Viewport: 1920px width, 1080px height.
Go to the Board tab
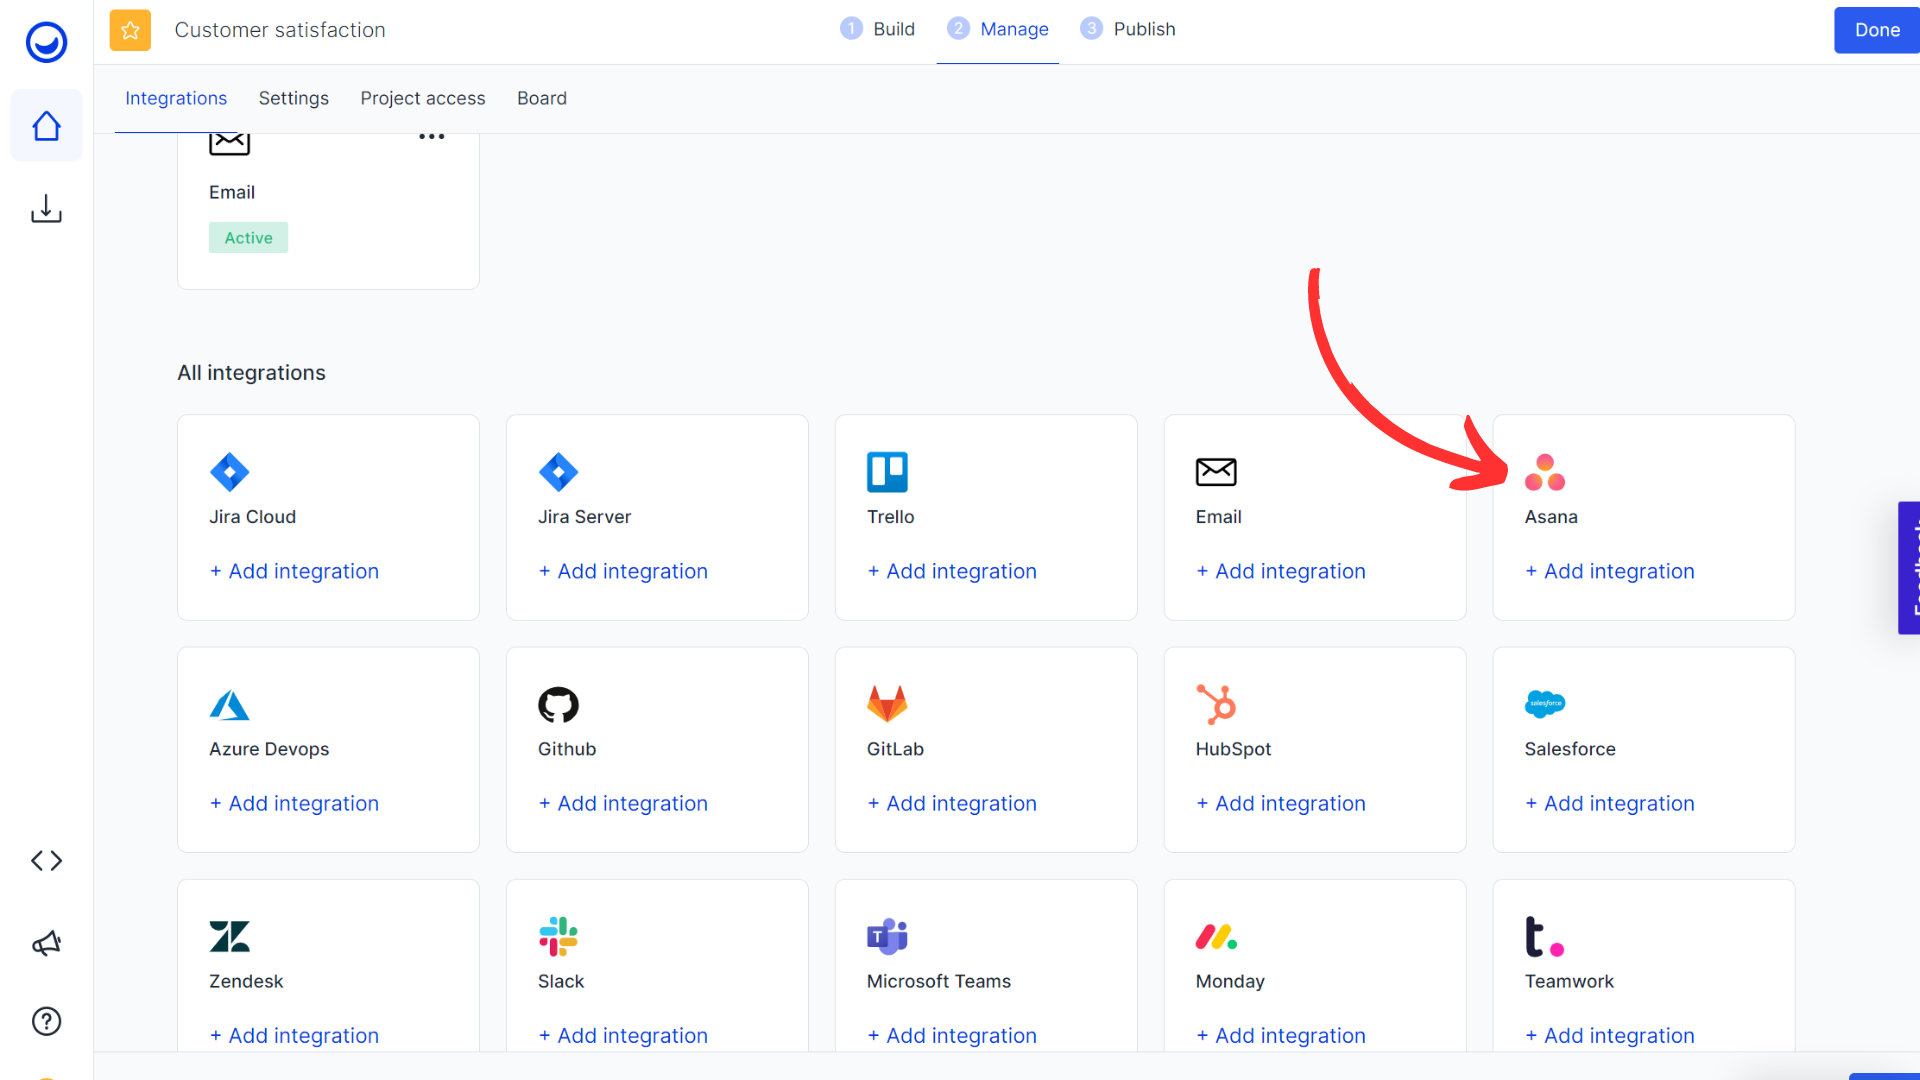tap(541, 98)
